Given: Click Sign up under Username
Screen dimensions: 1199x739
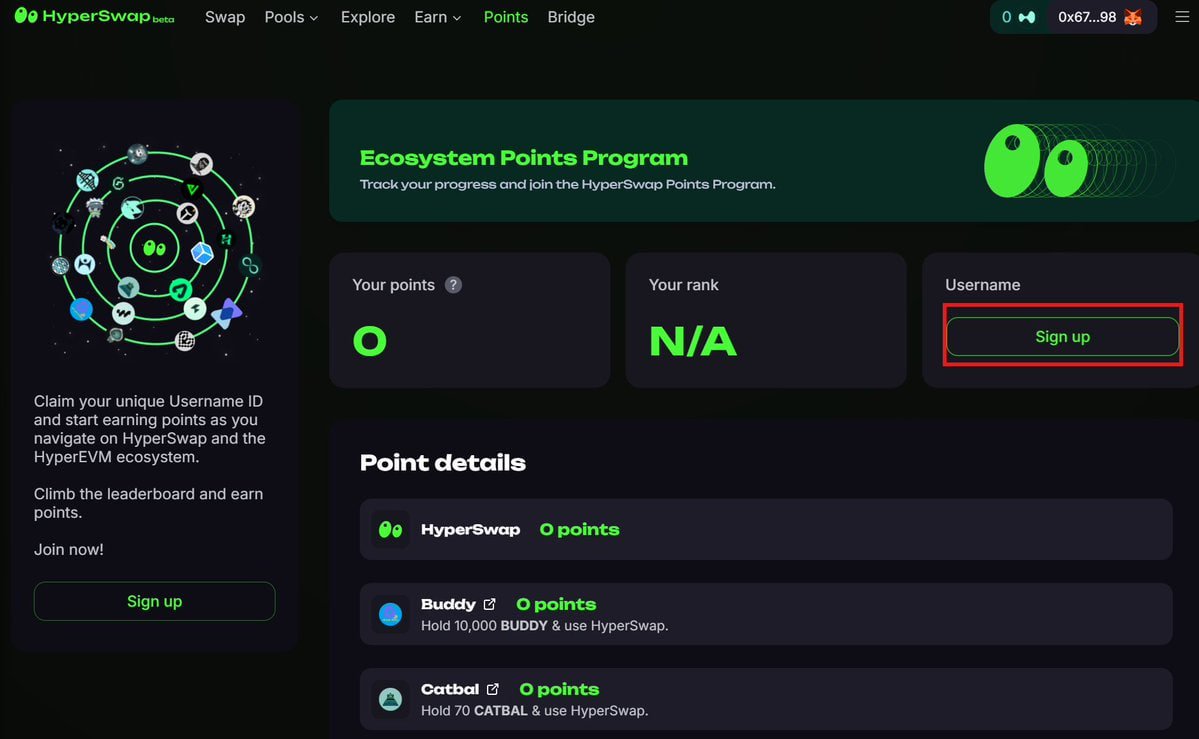Looking at the screenshot, I should (1062, 337).
